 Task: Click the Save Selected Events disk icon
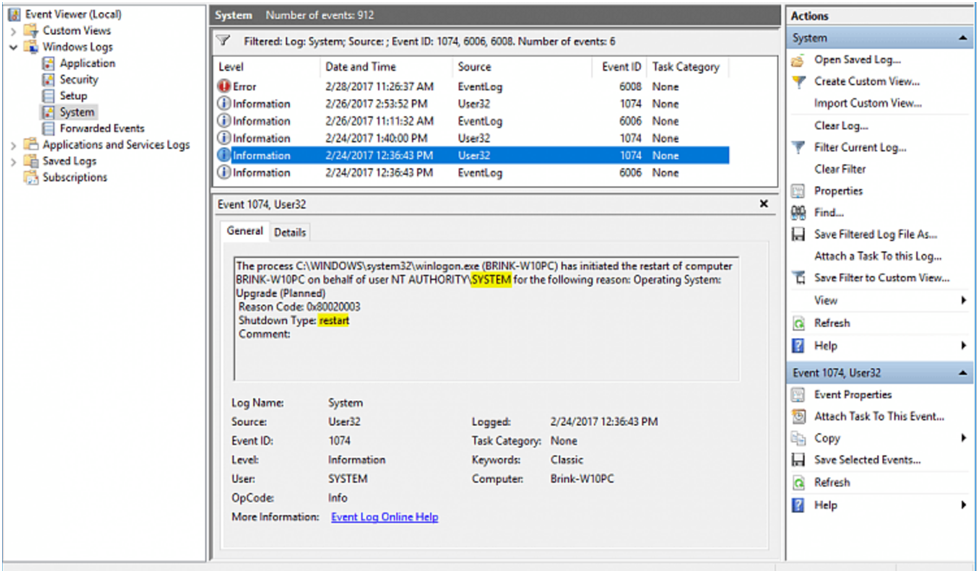pos(798,460)
